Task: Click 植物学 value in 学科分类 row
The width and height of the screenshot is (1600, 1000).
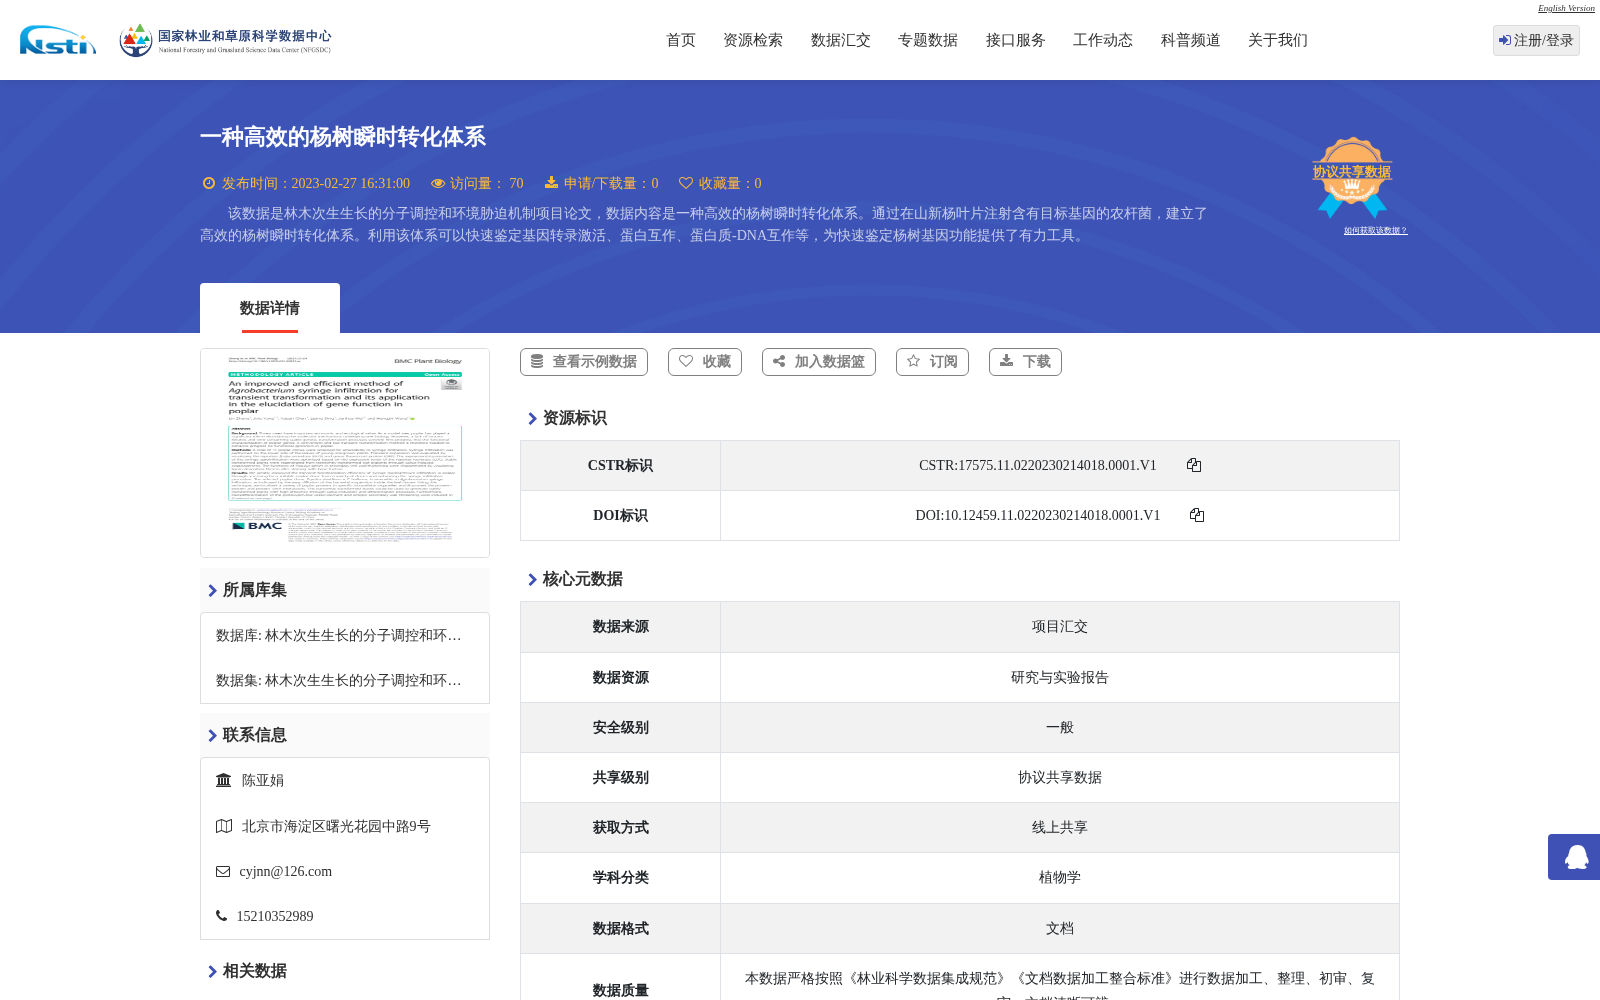Action: pyautogui.click(x=1060, y=877)
